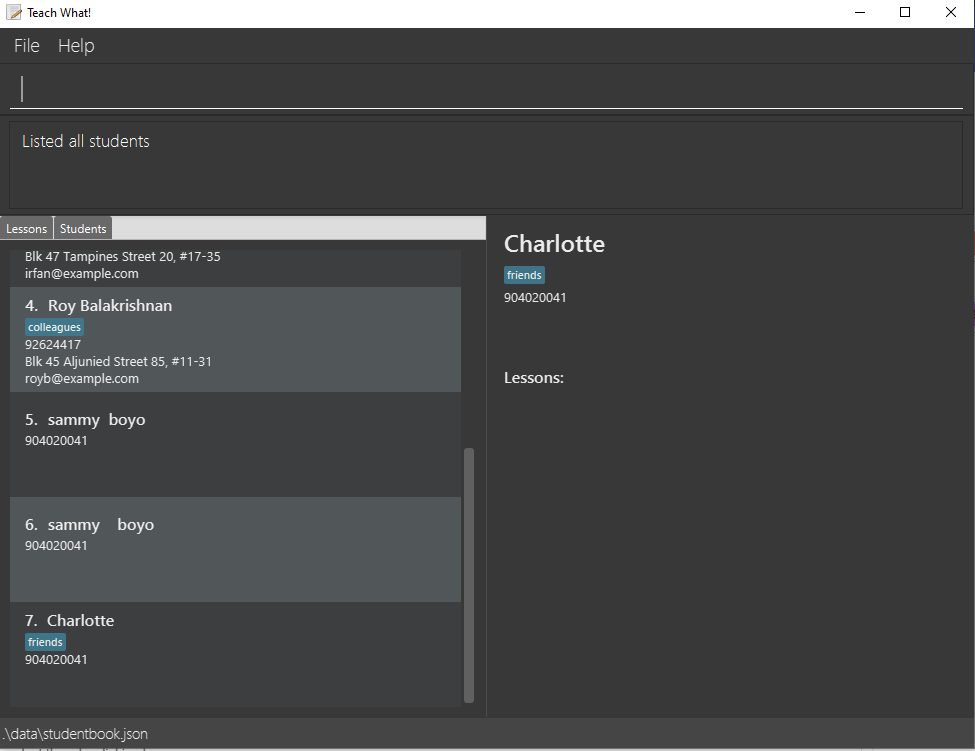The image size is (975, 751).
Task: Click email royb@example.com
Action: [x=81, y=379]
